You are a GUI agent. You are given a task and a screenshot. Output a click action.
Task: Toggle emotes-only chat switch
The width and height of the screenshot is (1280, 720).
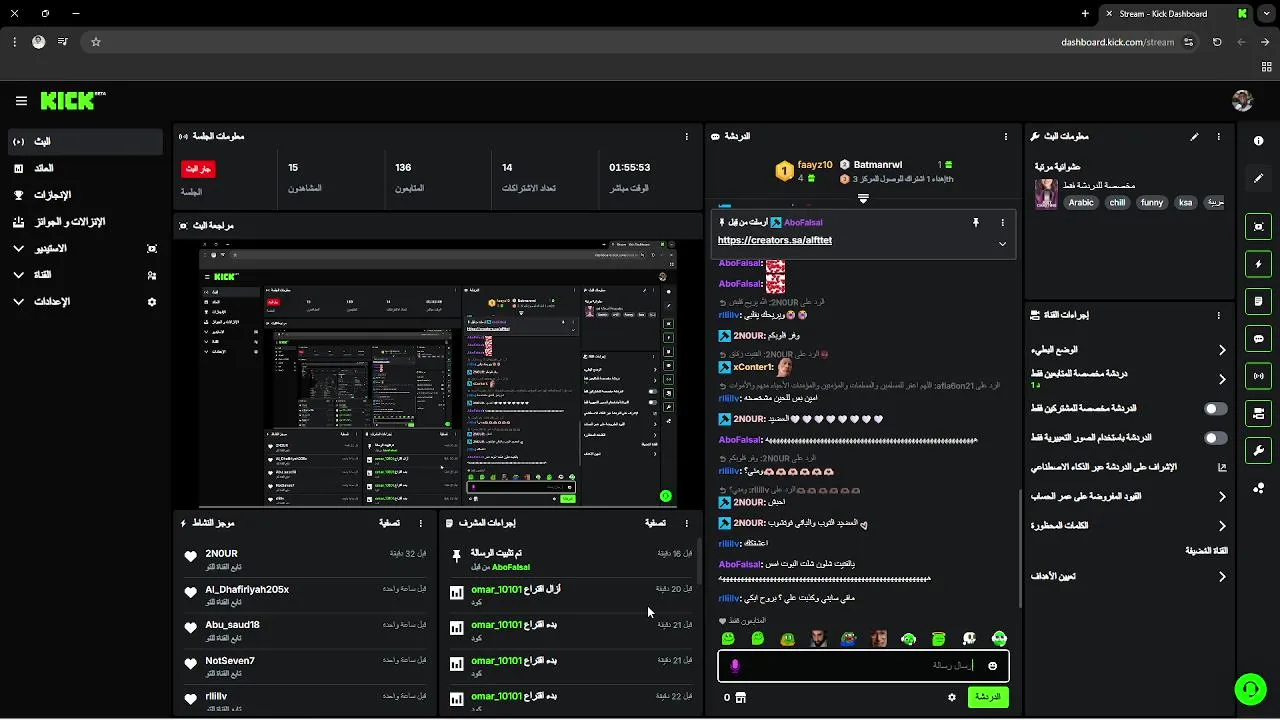point(1215,438)
